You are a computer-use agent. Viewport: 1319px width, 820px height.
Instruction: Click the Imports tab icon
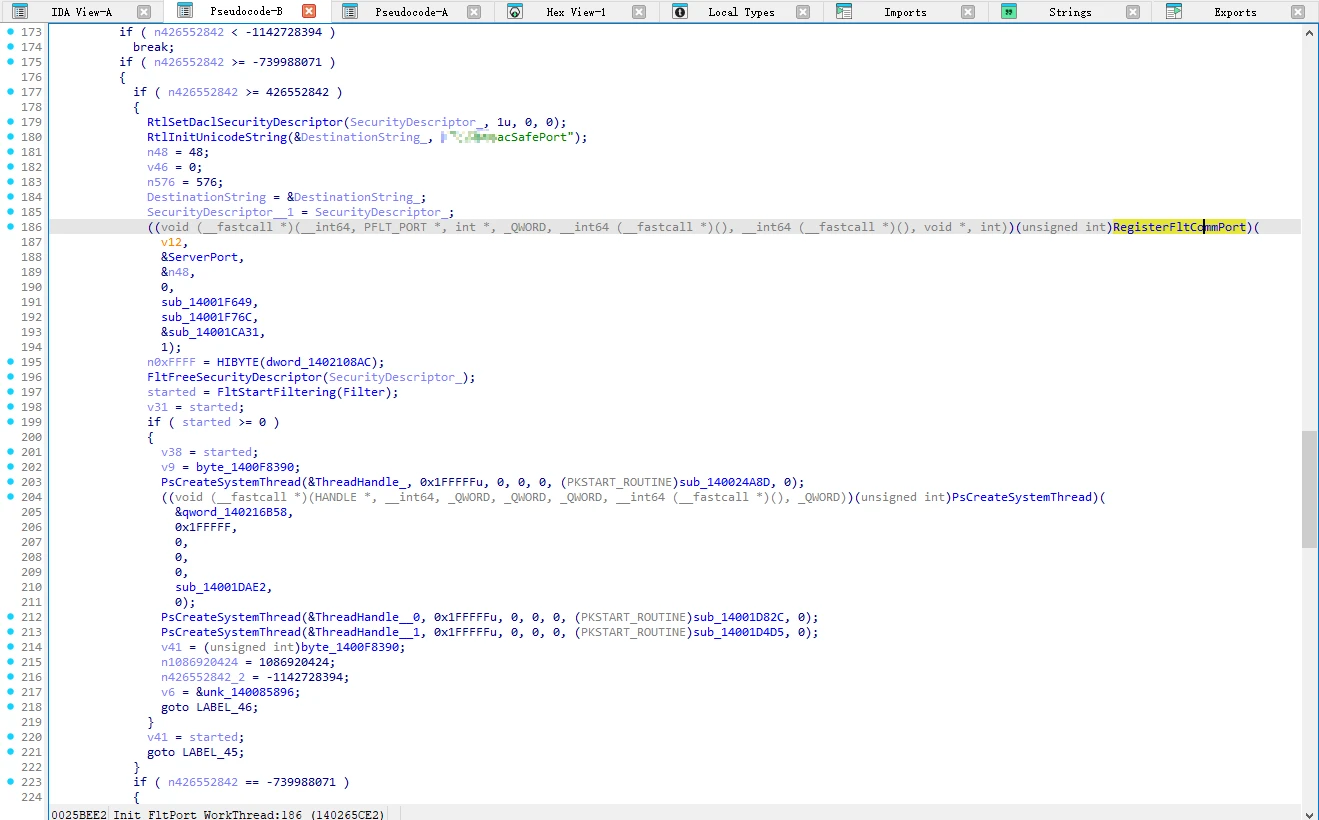pos(844,12)
